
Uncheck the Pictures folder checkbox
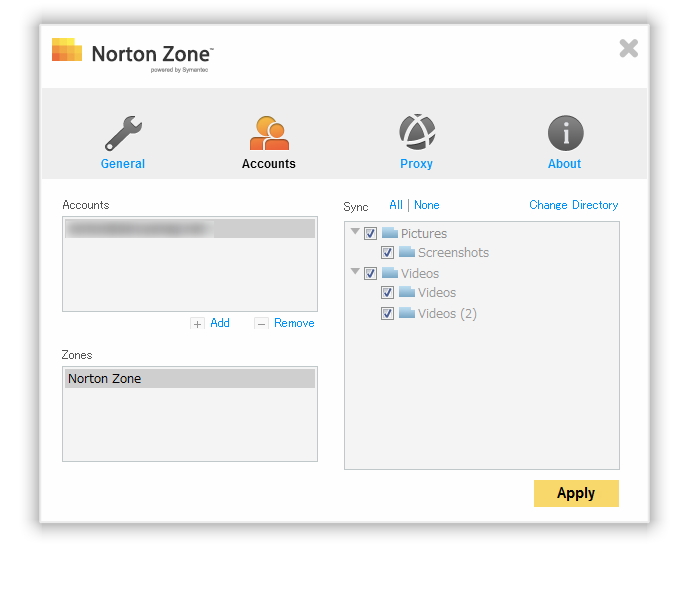tap(371, 233)
